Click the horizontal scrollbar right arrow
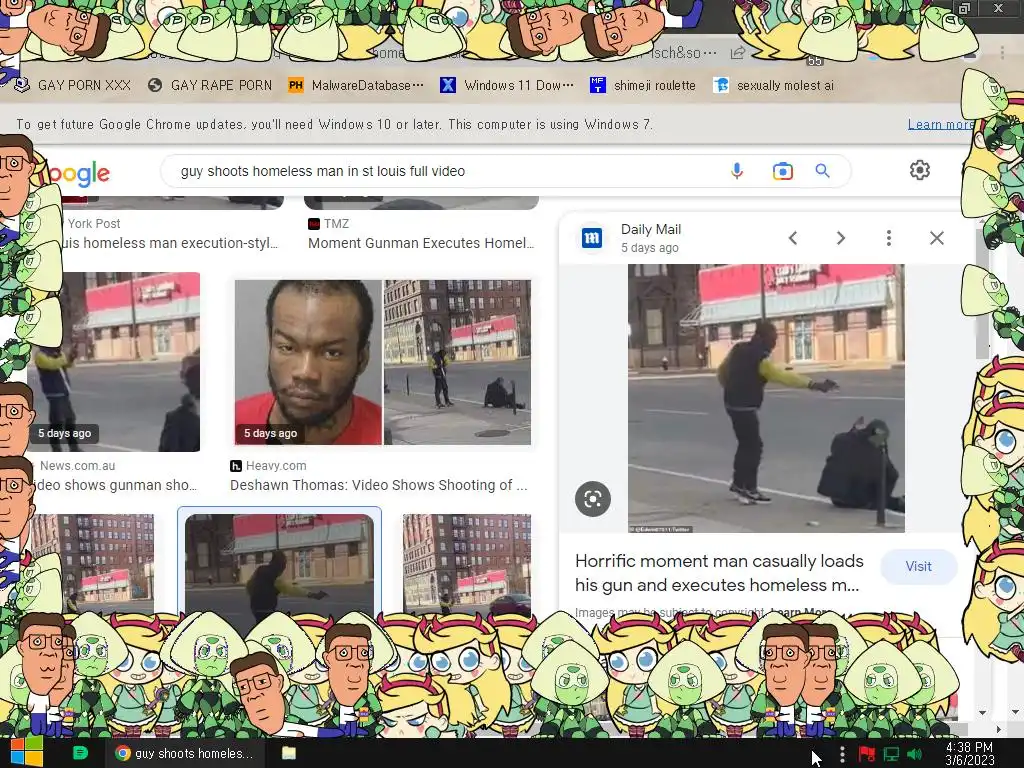Image resolution: width=1024 pixels, height=768 pixels. (999, 729)
